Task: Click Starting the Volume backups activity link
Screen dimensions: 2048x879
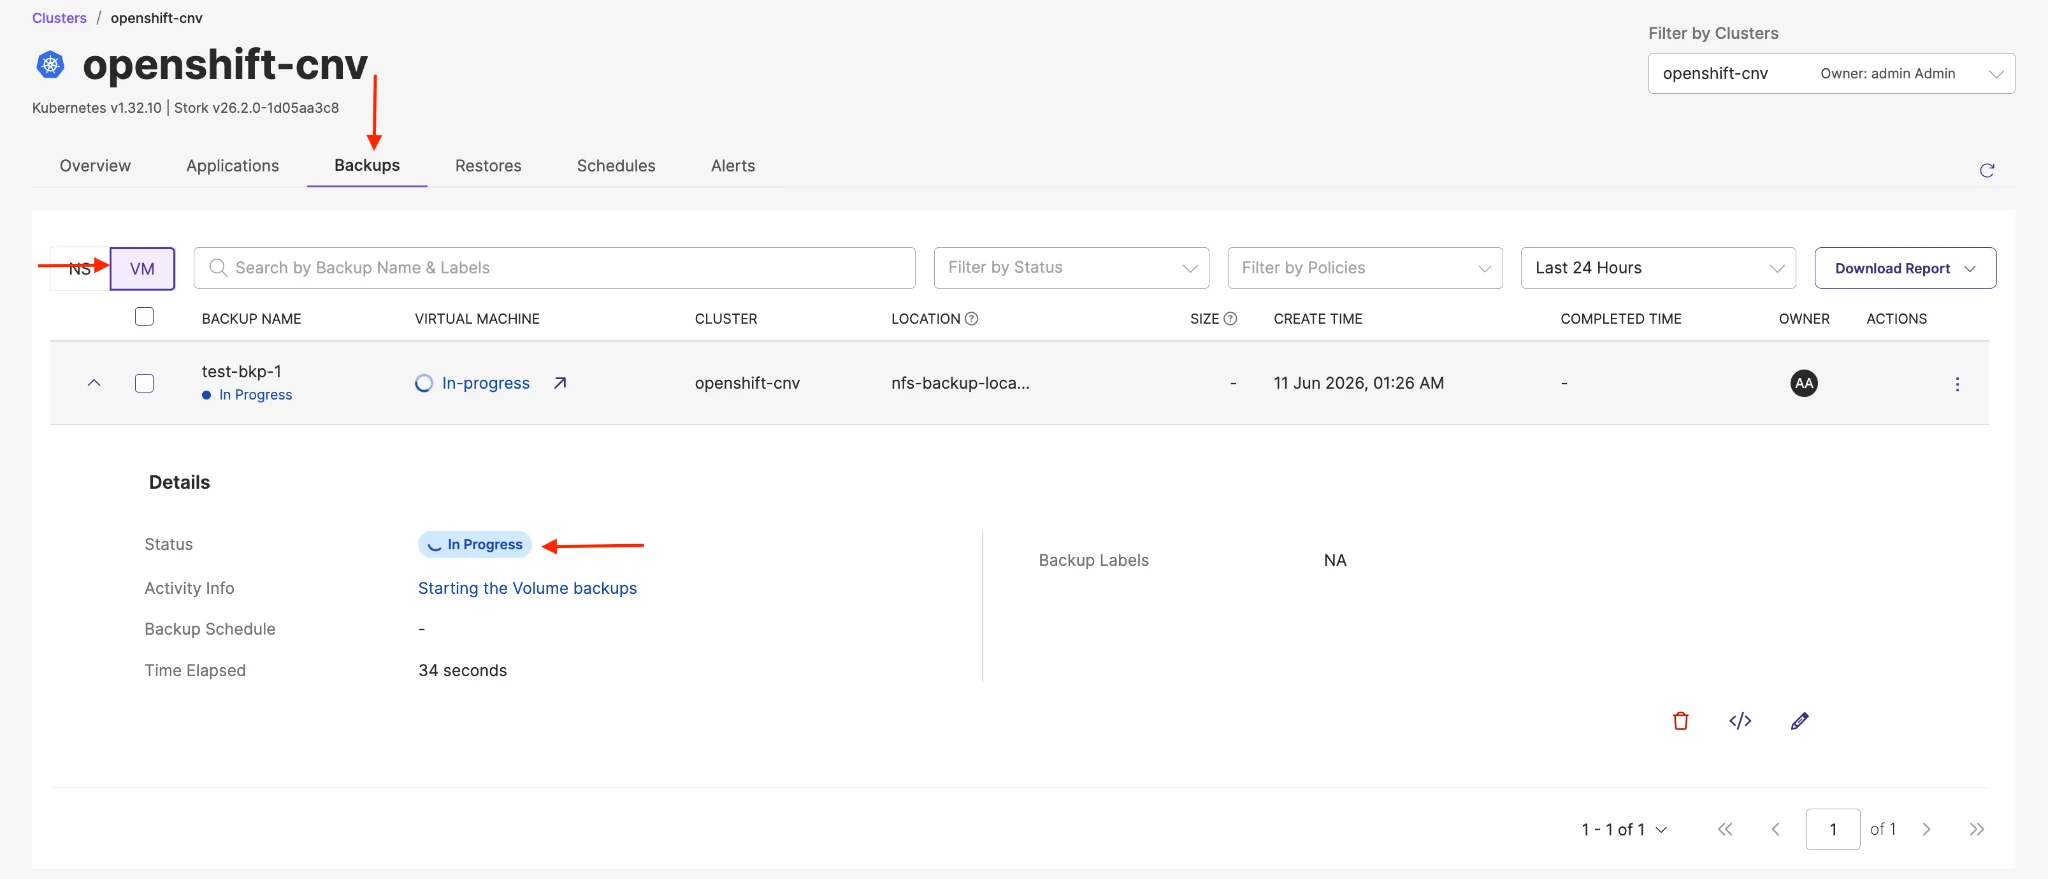Action: coord(527,588)
